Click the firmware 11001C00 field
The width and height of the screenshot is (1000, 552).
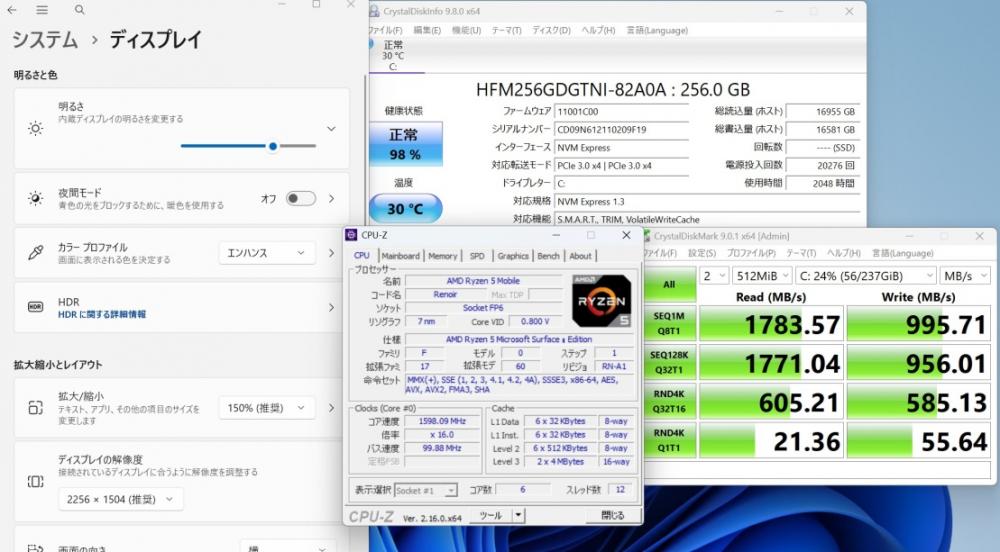pos(622,112)
